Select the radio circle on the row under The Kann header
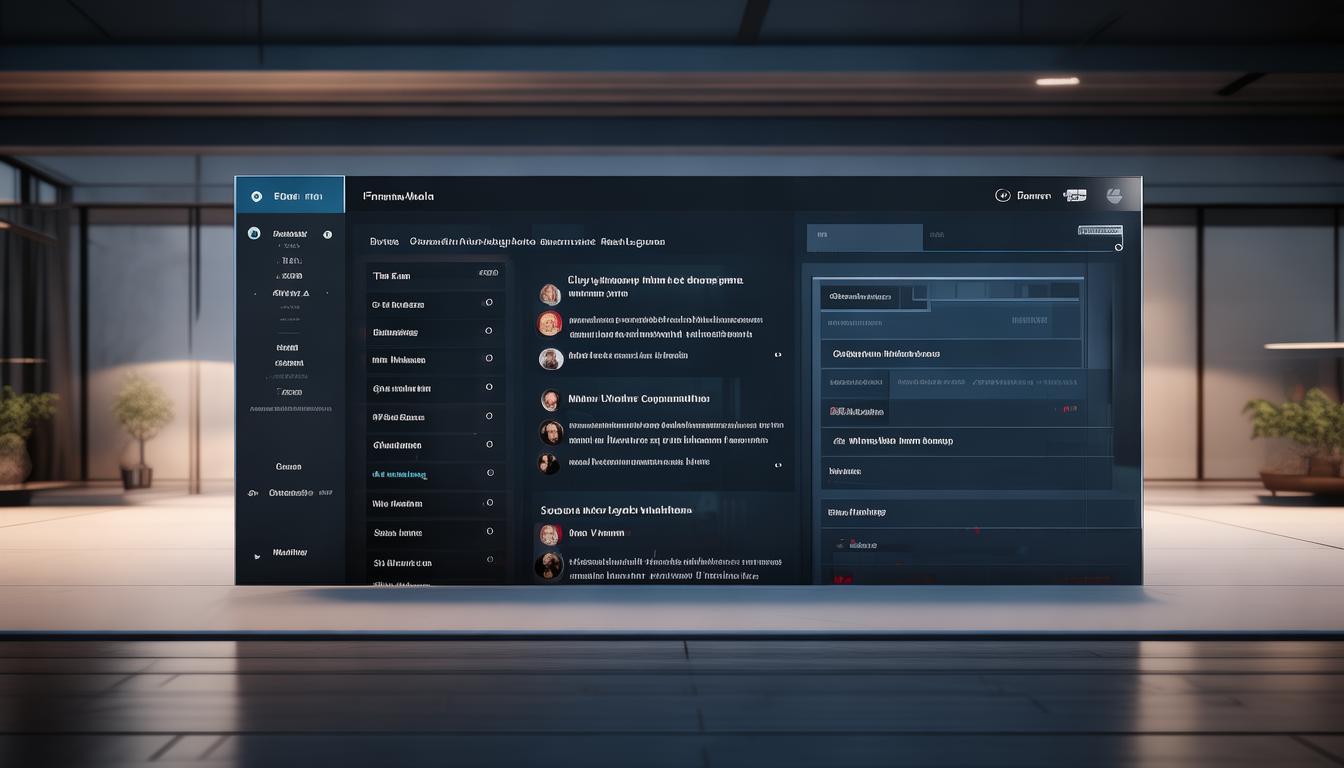 pyautogui.click(x=488, y=302)
